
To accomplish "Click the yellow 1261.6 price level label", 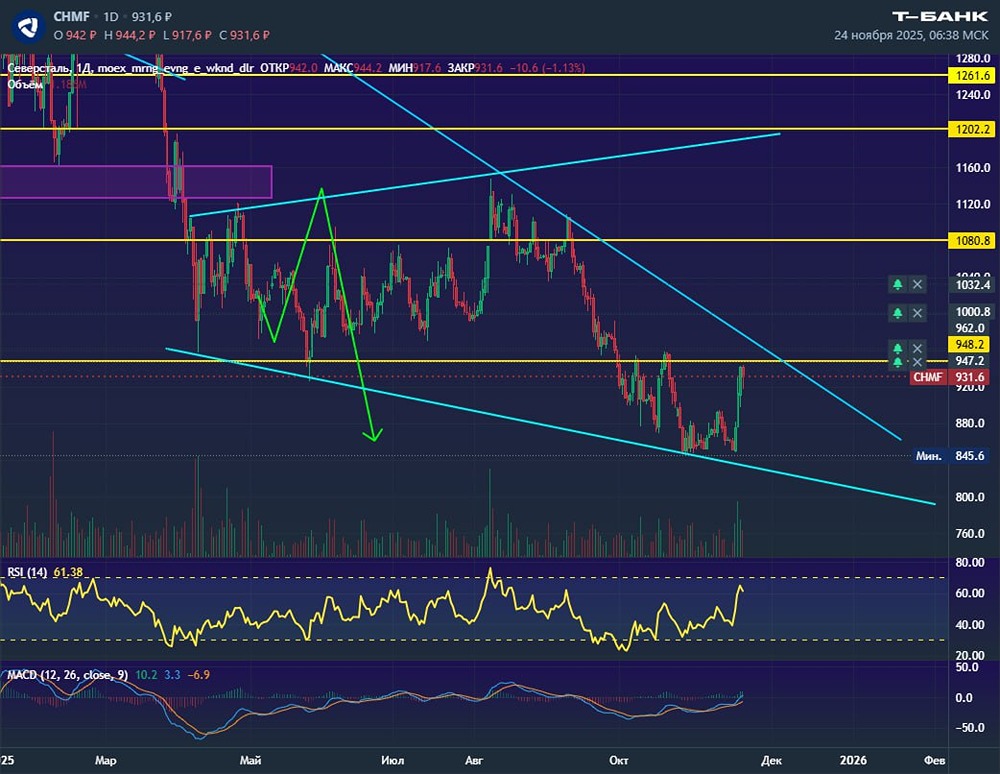I will click(973, 76).
